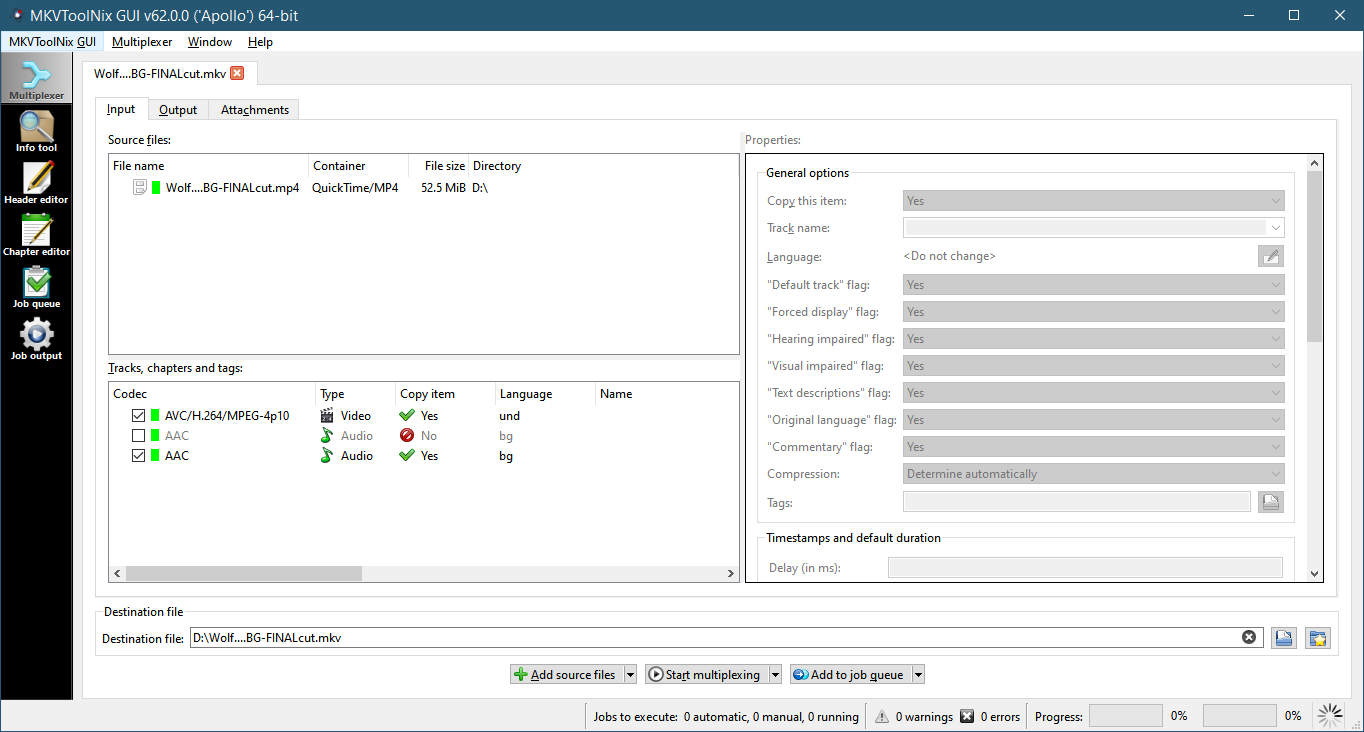
Task: Click the warnings triangle icon in status bar
Action: [x=882, y=716]
